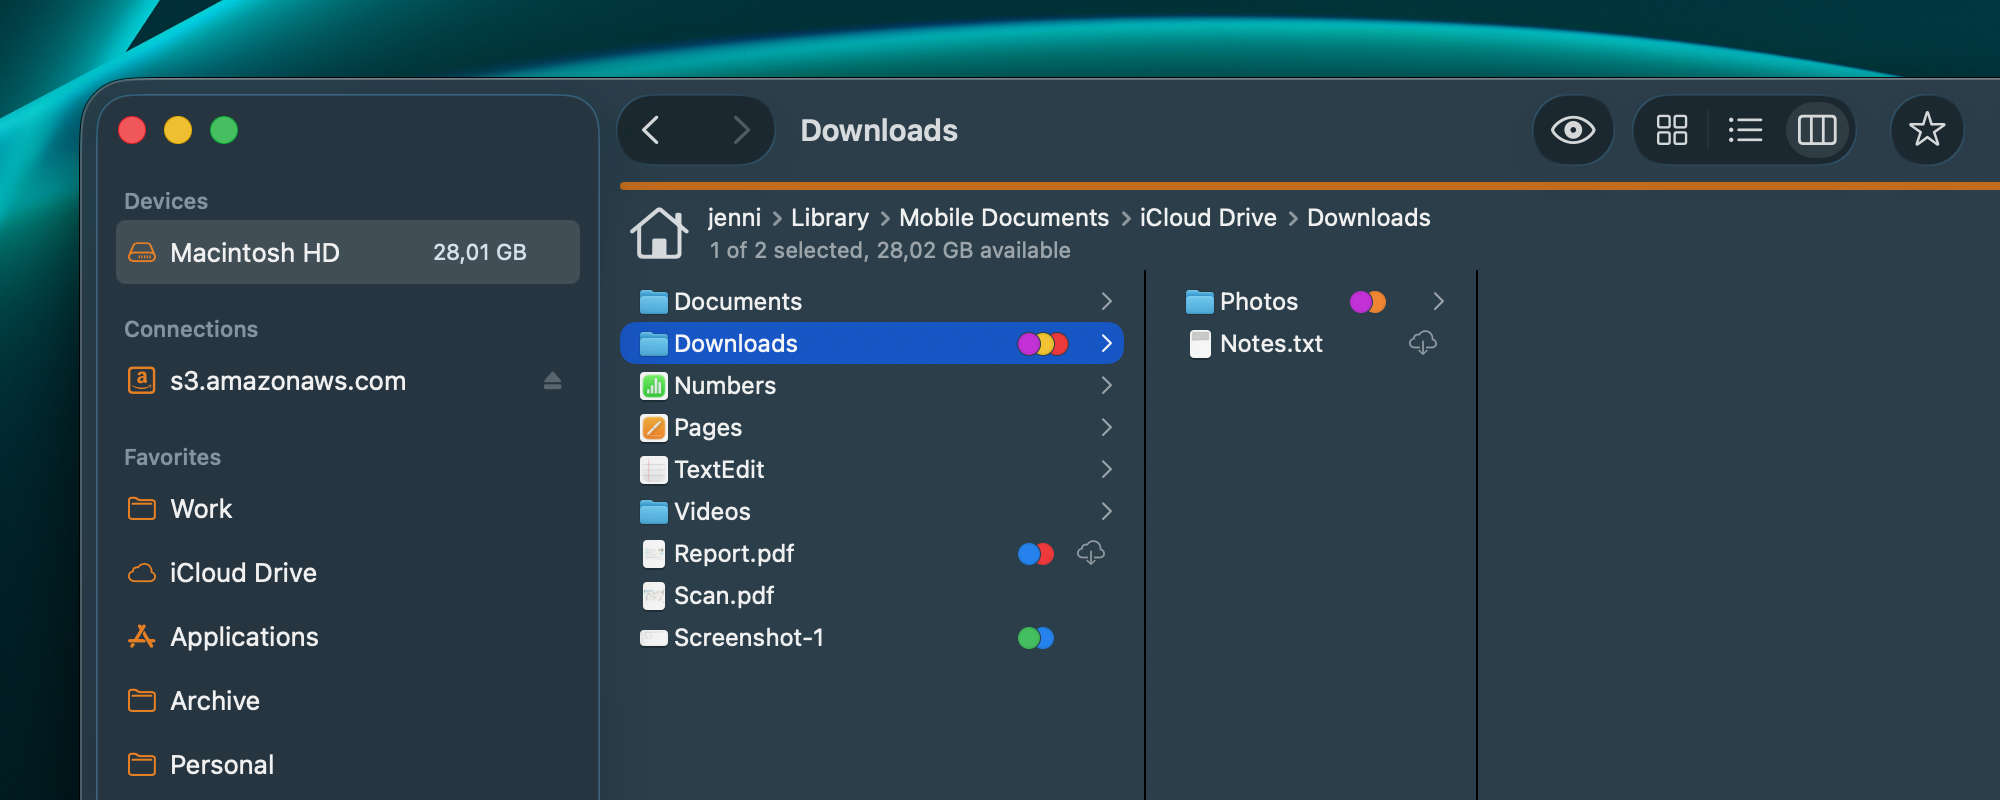Screen dimensions: 2000x800
Task: Go forward with right arrow
Action: tap(741, 130)
